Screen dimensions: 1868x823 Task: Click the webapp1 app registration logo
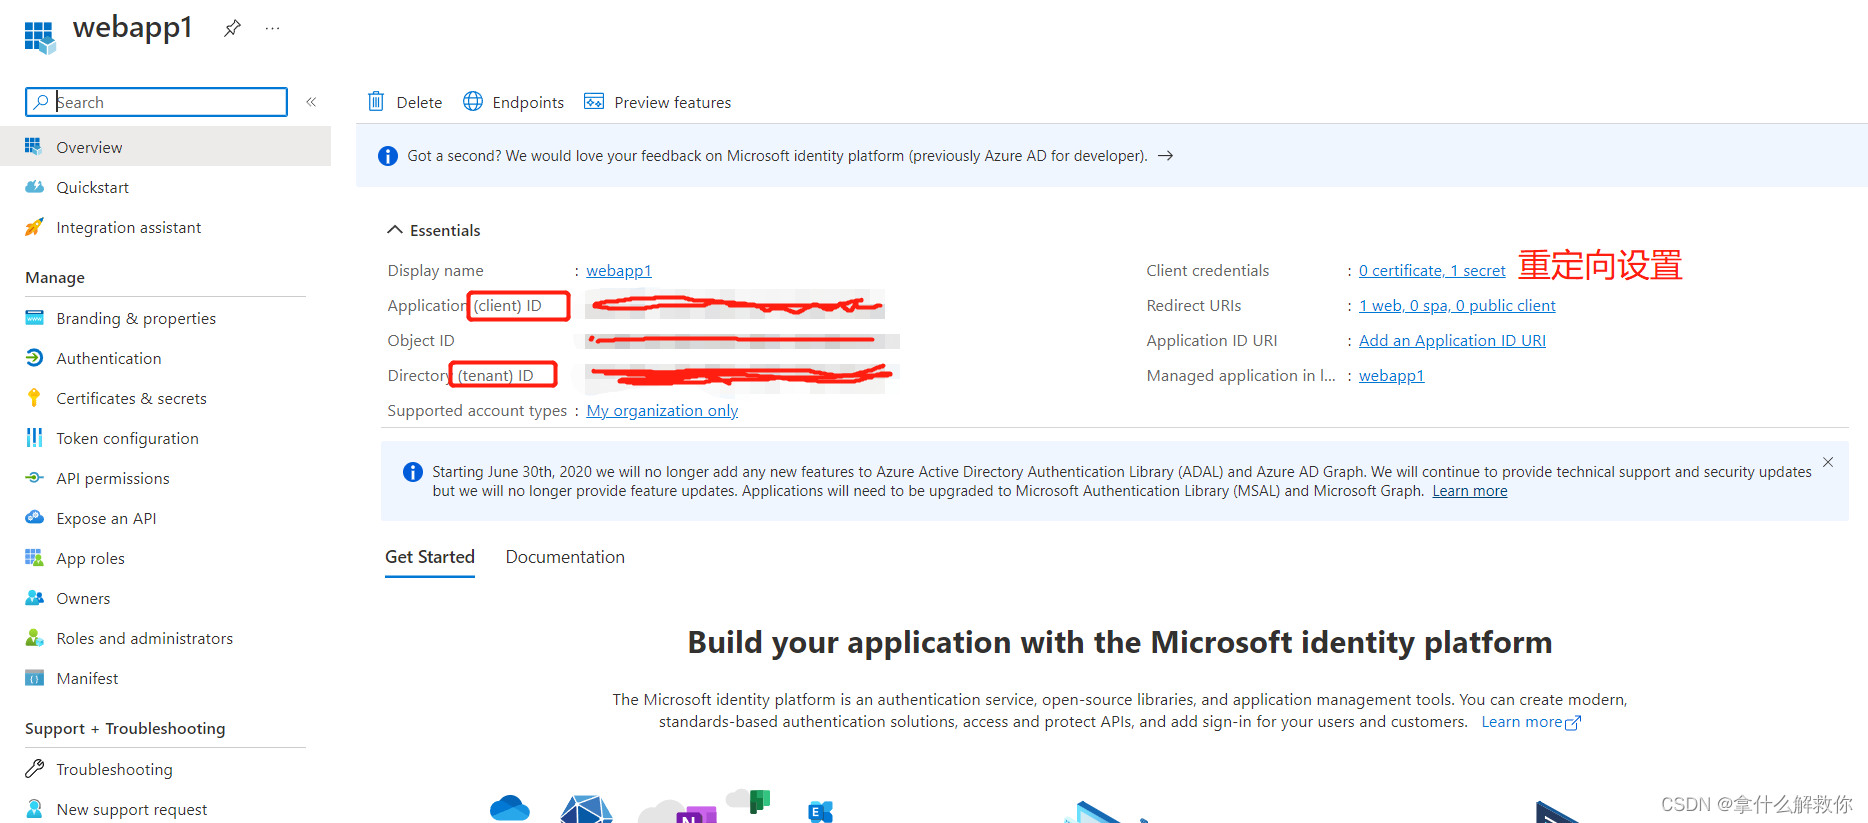[40, 37]
